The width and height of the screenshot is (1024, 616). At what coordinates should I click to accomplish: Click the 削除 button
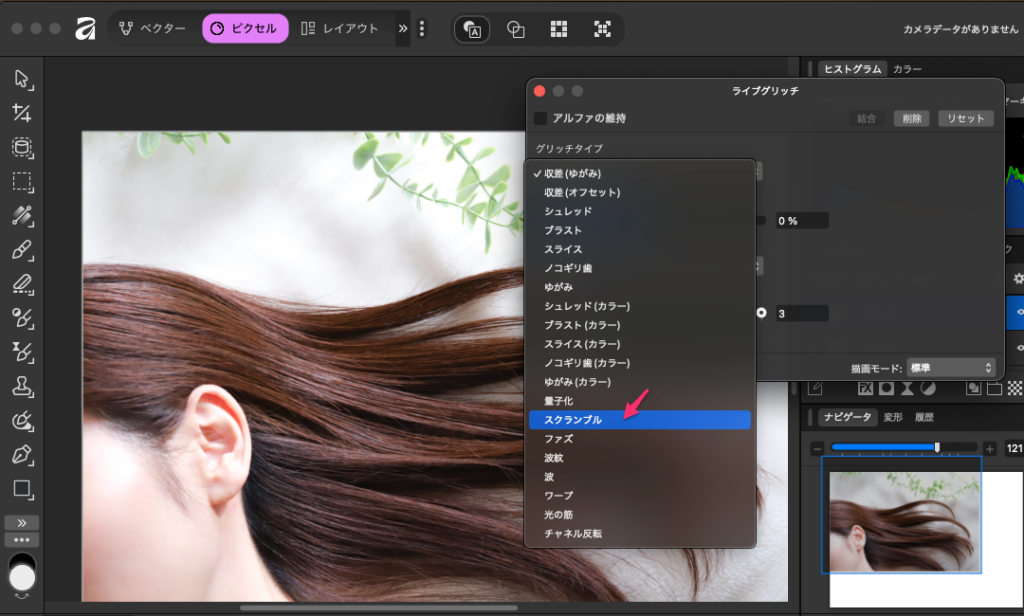(x=911, y=118)
